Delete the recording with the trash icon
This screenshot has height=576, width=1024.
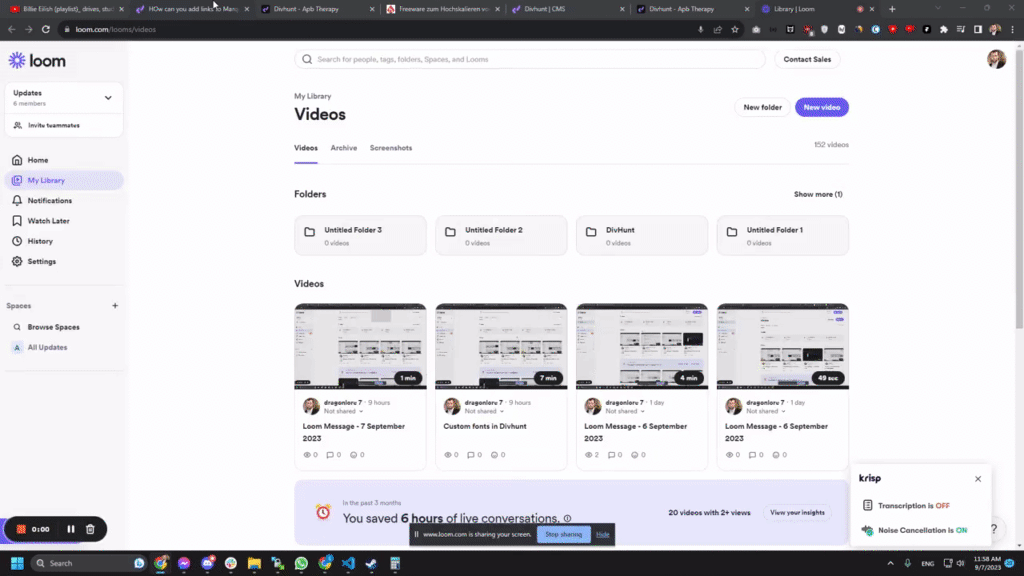[x=90, y=529]
